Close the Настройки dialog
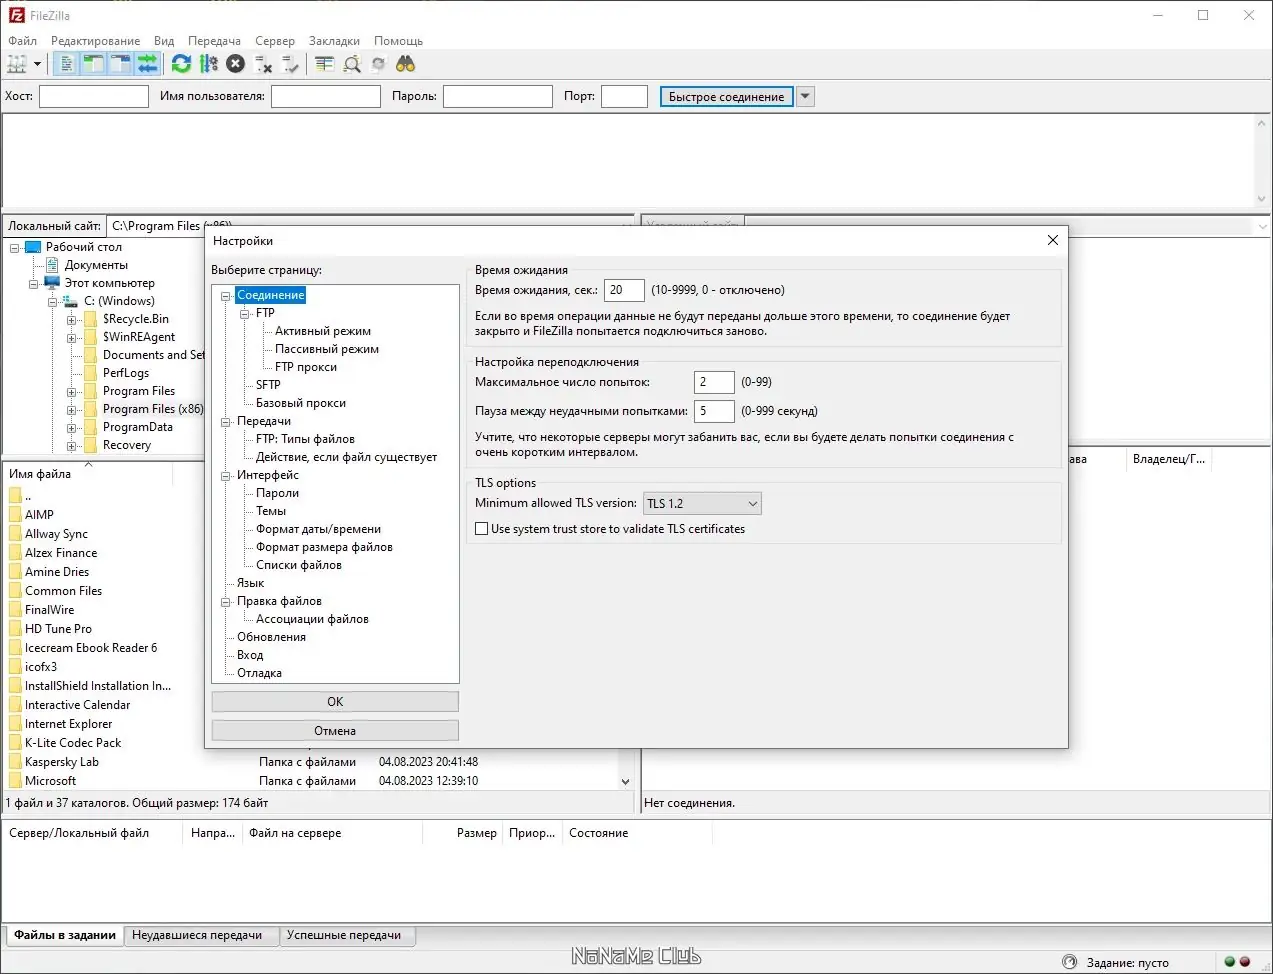The image size is (1273, 974). tap(1052, 241)
